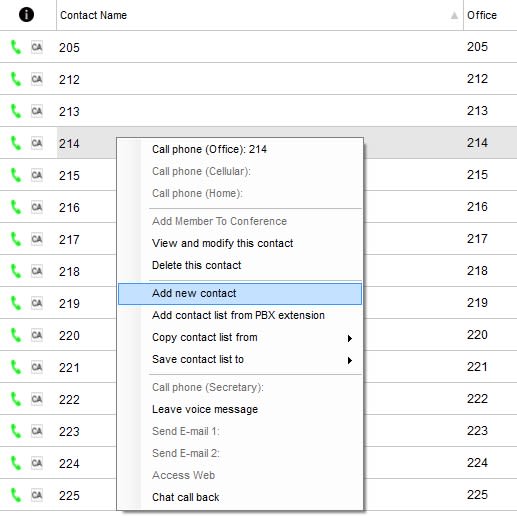Click the CA icon for contact 225
This screenshot has height=516, width=517.
(37, 495)
